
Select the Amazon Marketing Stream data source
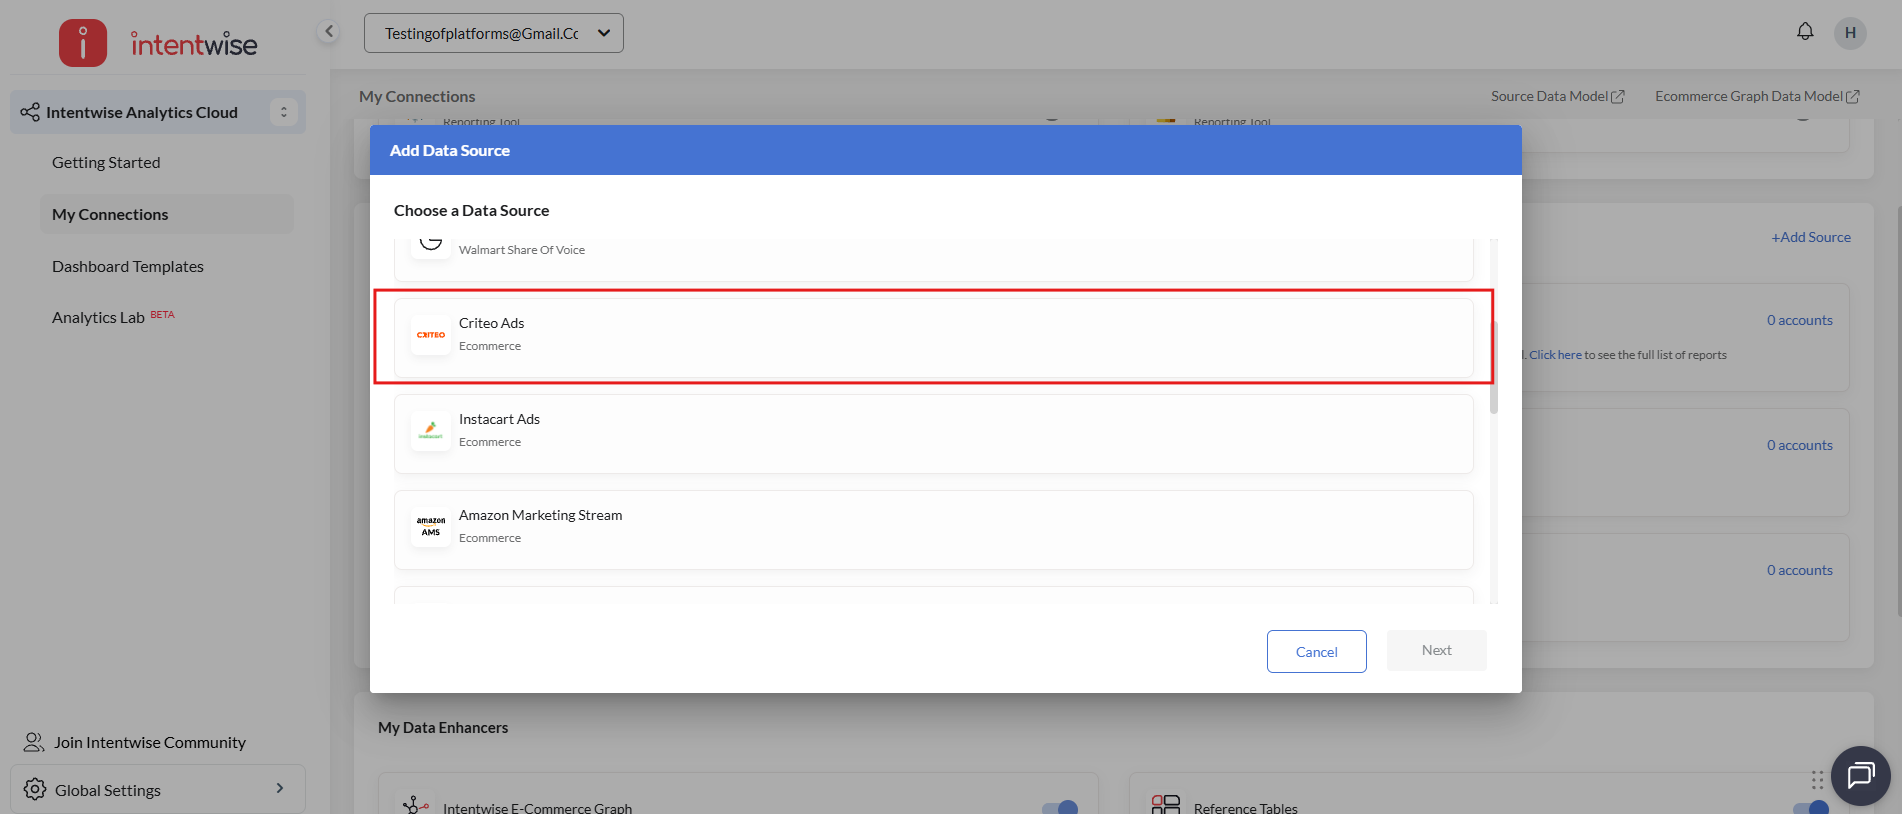click(933, 529)
